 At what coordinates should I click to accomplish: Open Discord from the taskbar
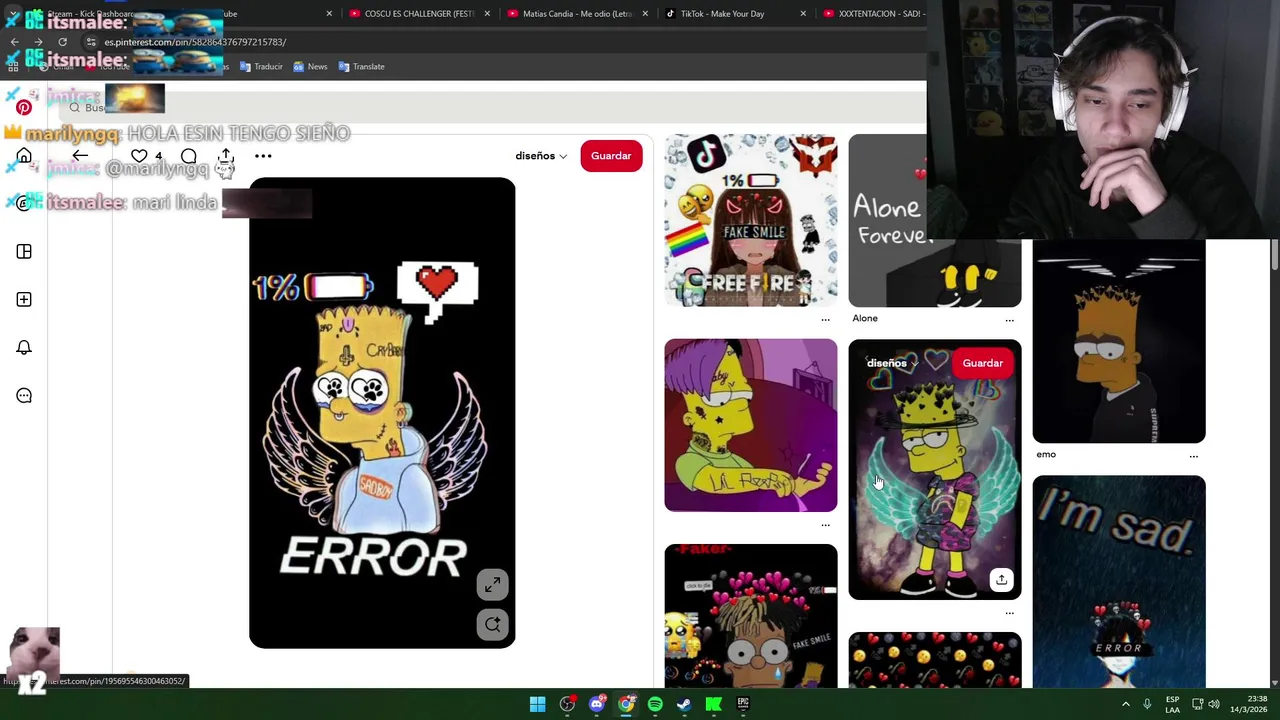point(597,704)
